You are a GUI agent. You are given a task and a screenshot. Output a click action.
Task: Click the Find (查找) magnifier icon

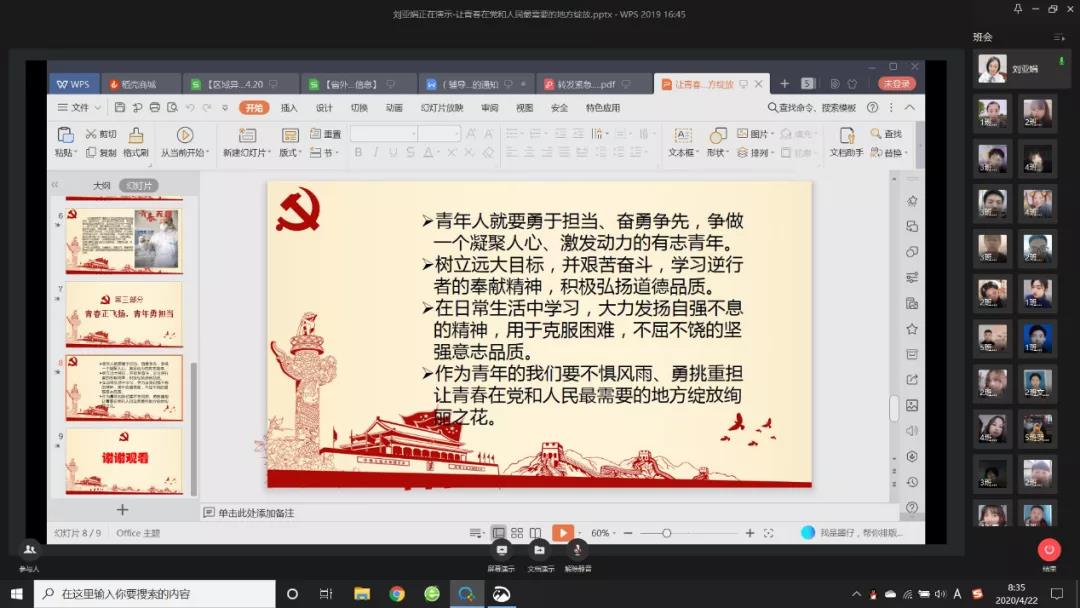point(876,134)
